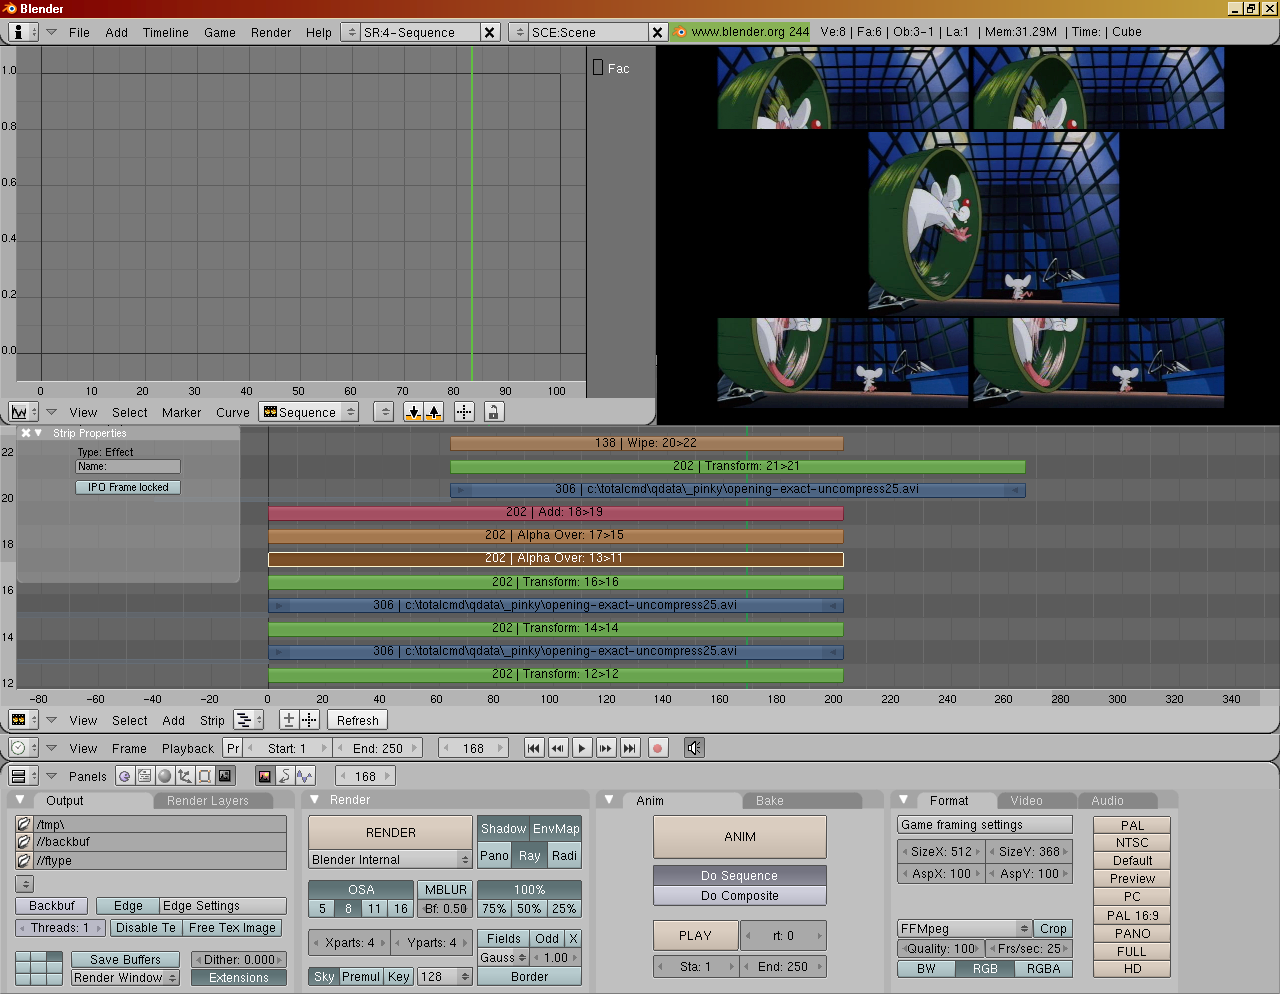Switch to the Render Layers tab
Screen dimensions: 1280x994
[208, 801]
